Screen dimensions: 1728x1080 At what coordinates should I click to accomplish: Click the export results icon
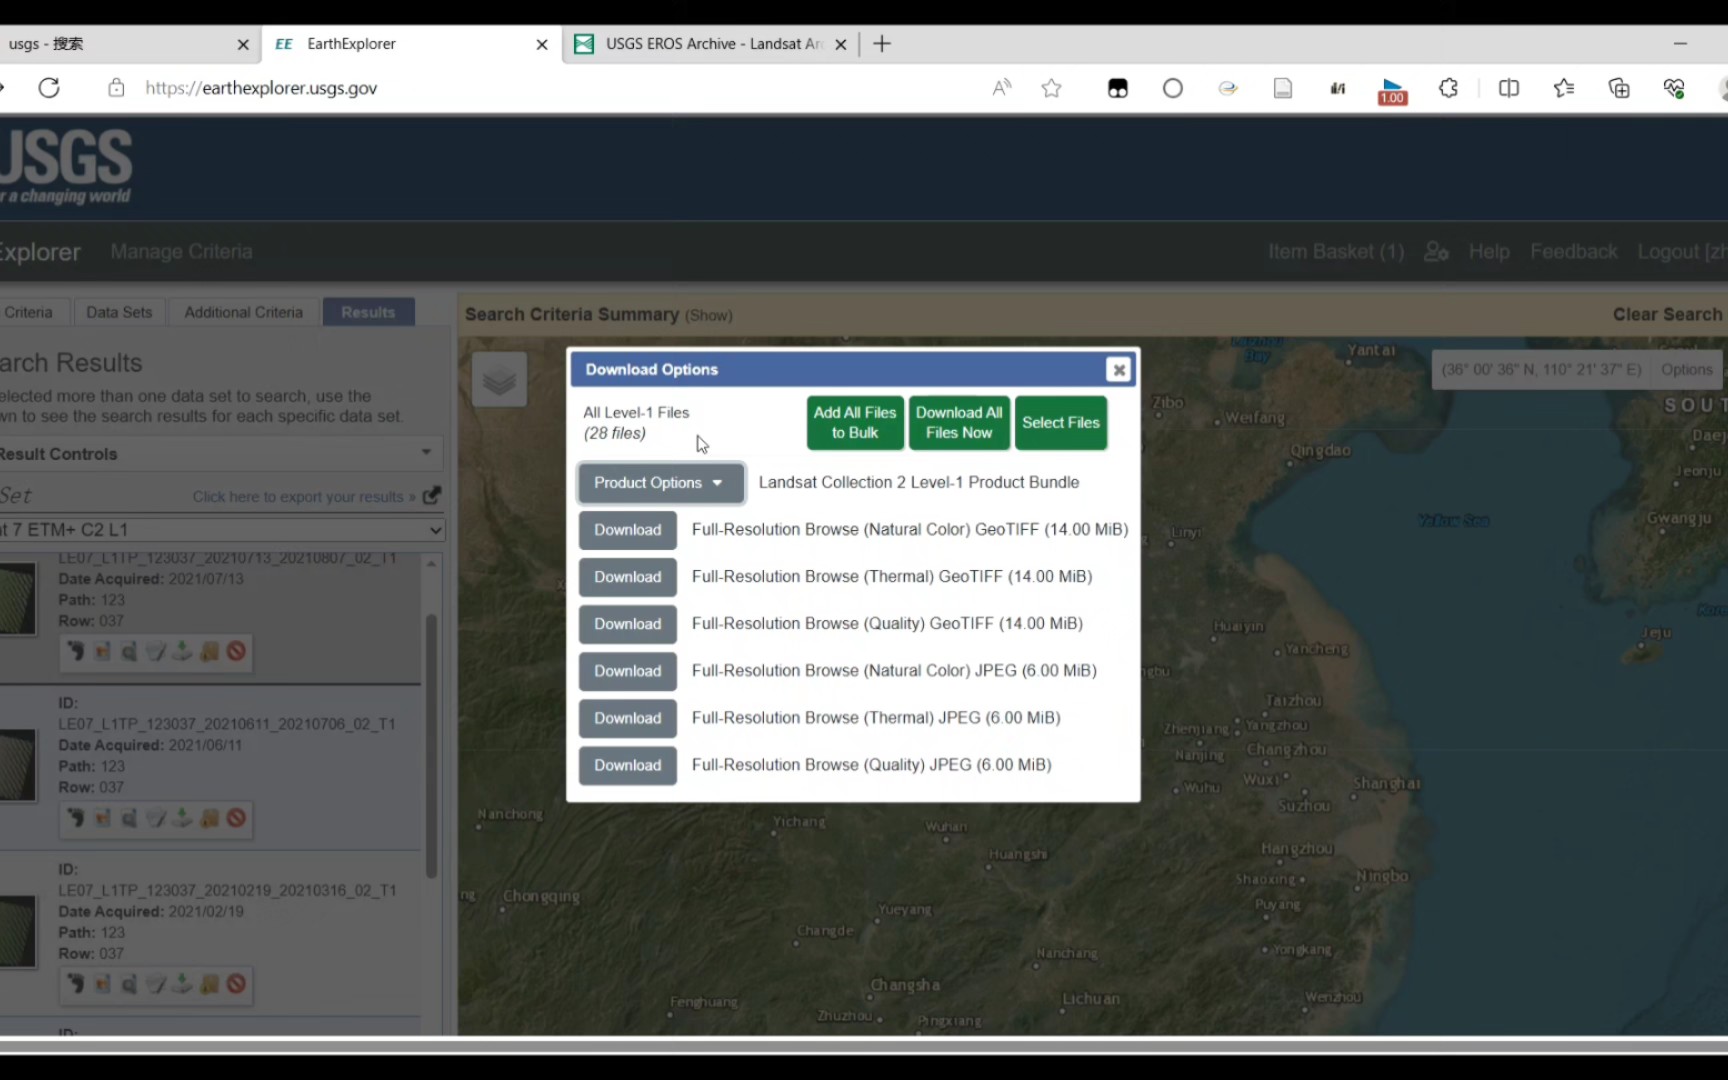point(432,496)
